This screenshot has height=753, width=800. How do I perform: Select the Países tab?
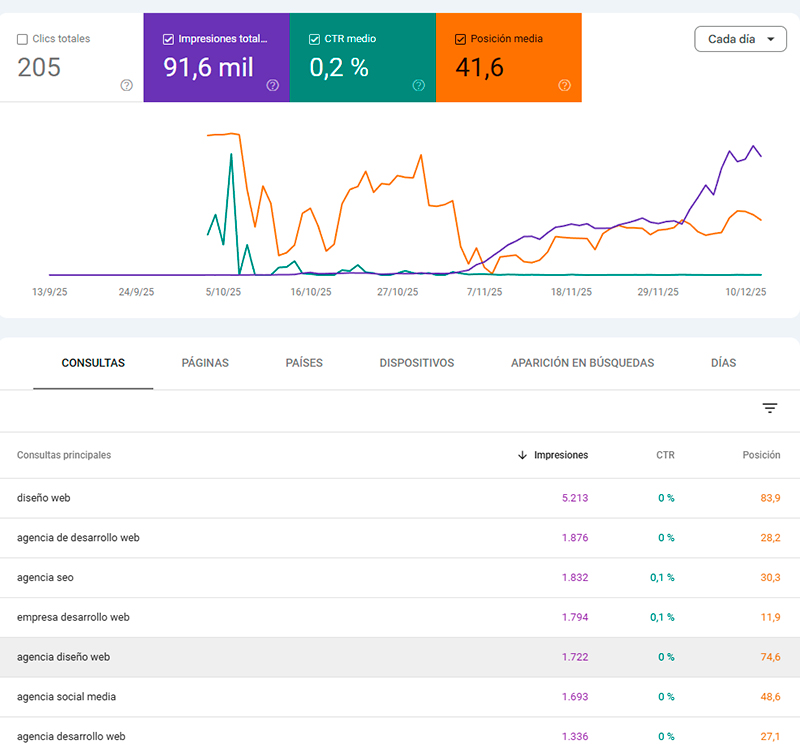pos(304,363)
